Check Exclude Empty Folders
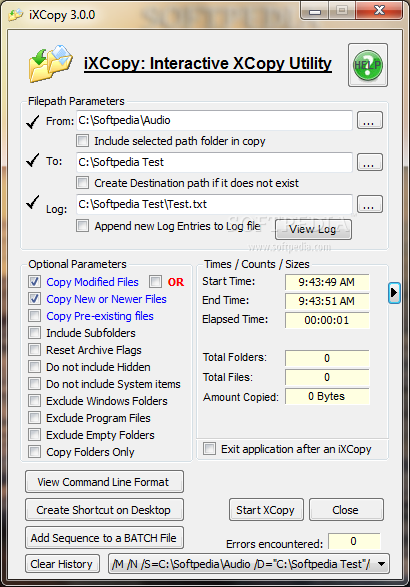 [34, 435]
